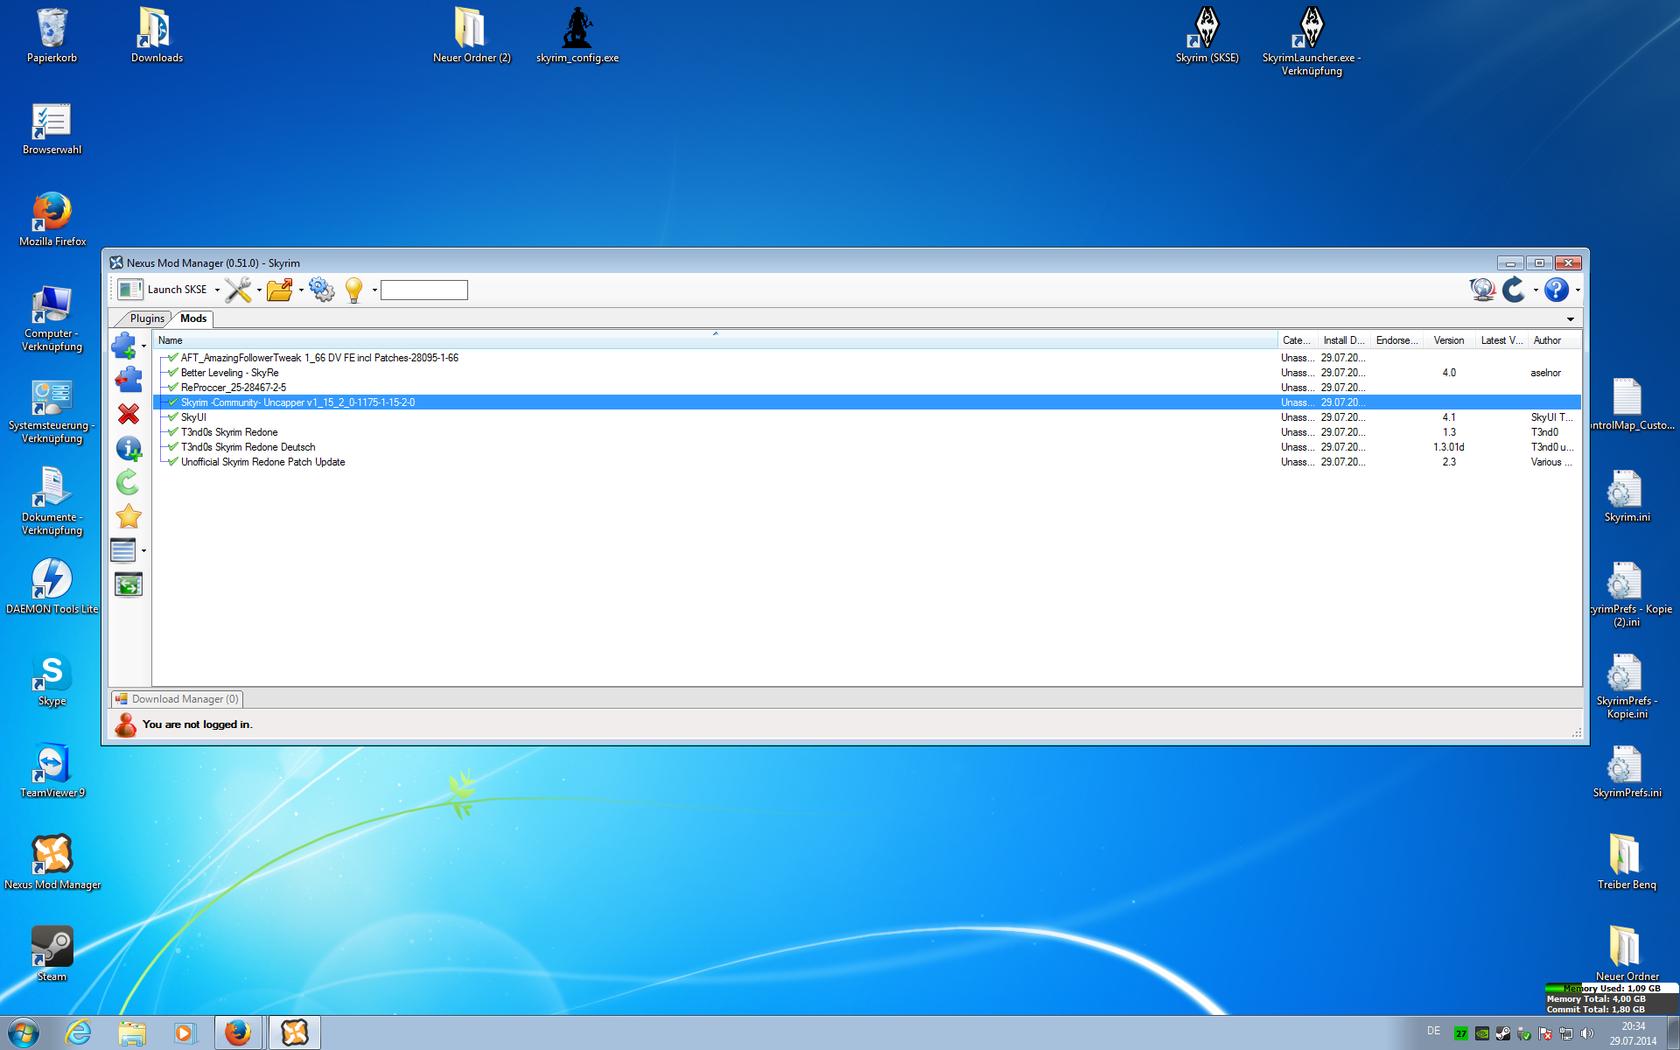
Task: Click the Add Mod from File puzzle icon
Action: 124,346
